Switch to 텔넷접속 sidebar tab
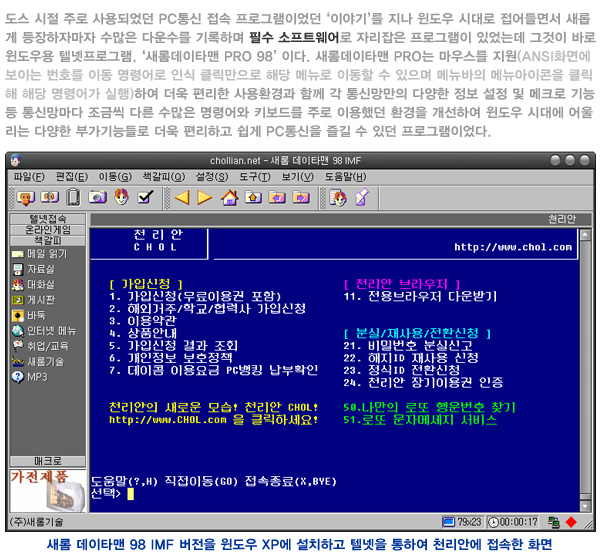This screenshot has width=600, height=556. click(48, 219)
